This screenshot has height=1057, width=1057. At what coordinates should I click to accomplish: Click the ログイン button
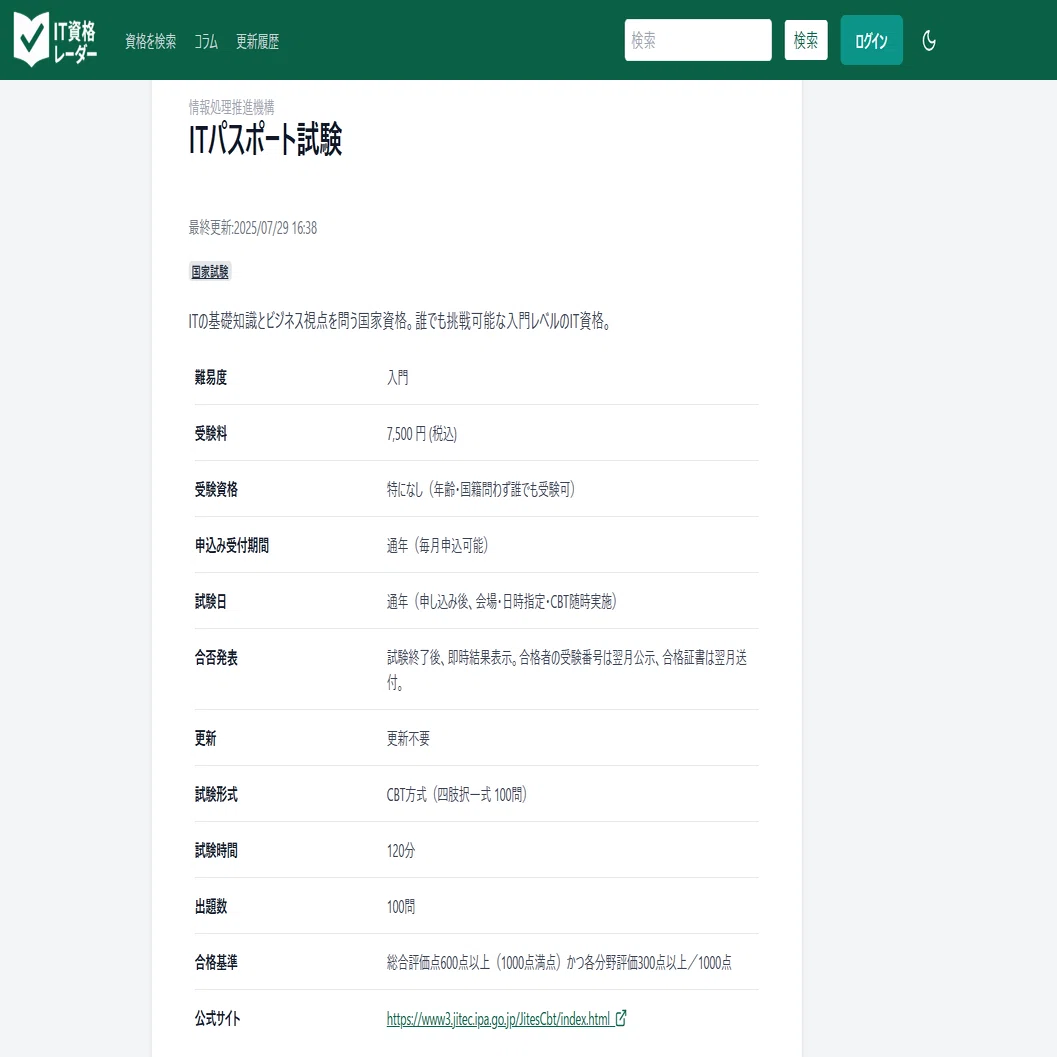point(871,40)
